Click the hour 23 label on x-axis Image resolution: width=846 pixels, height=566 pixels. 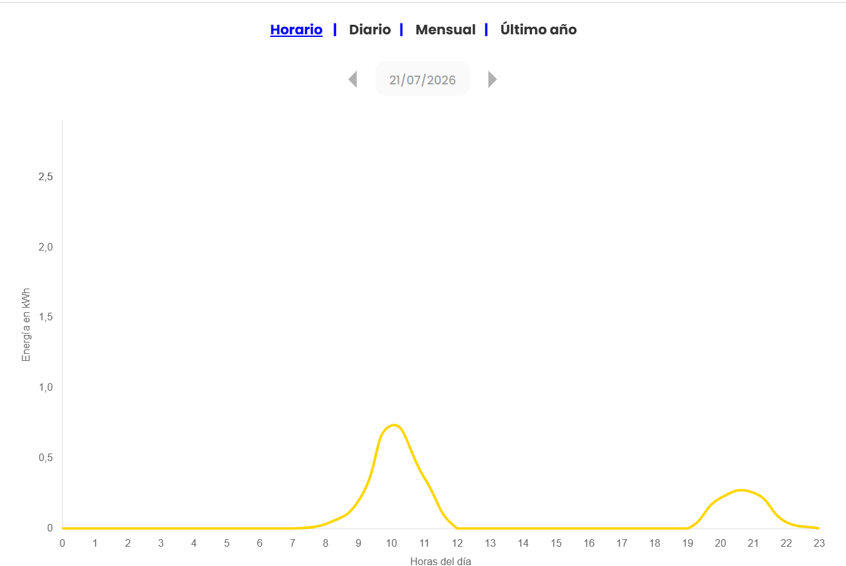819,543
